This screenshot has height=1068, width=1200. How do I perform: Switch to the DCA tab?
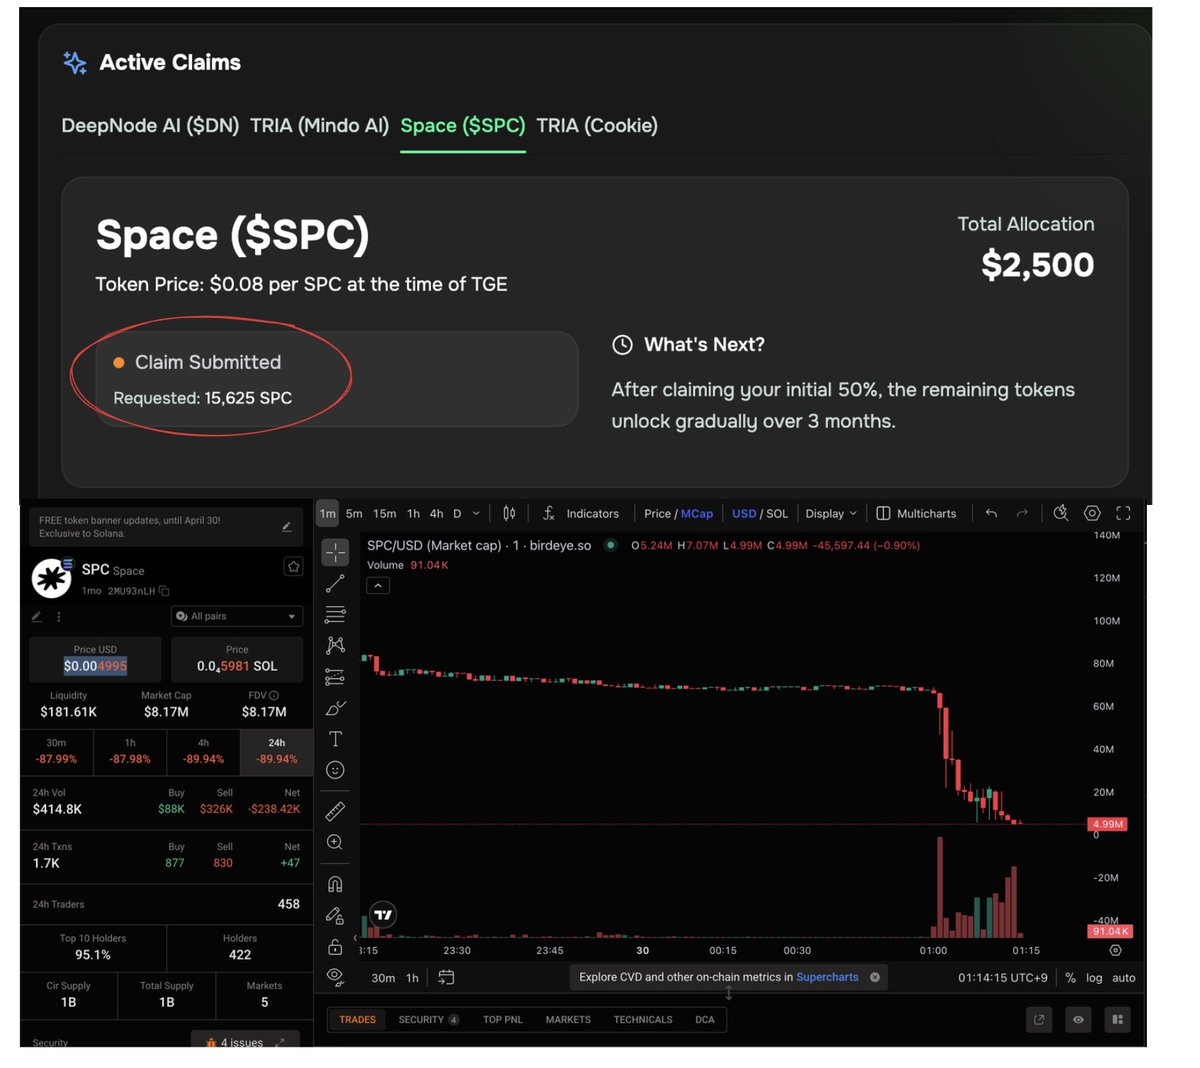705,1020
